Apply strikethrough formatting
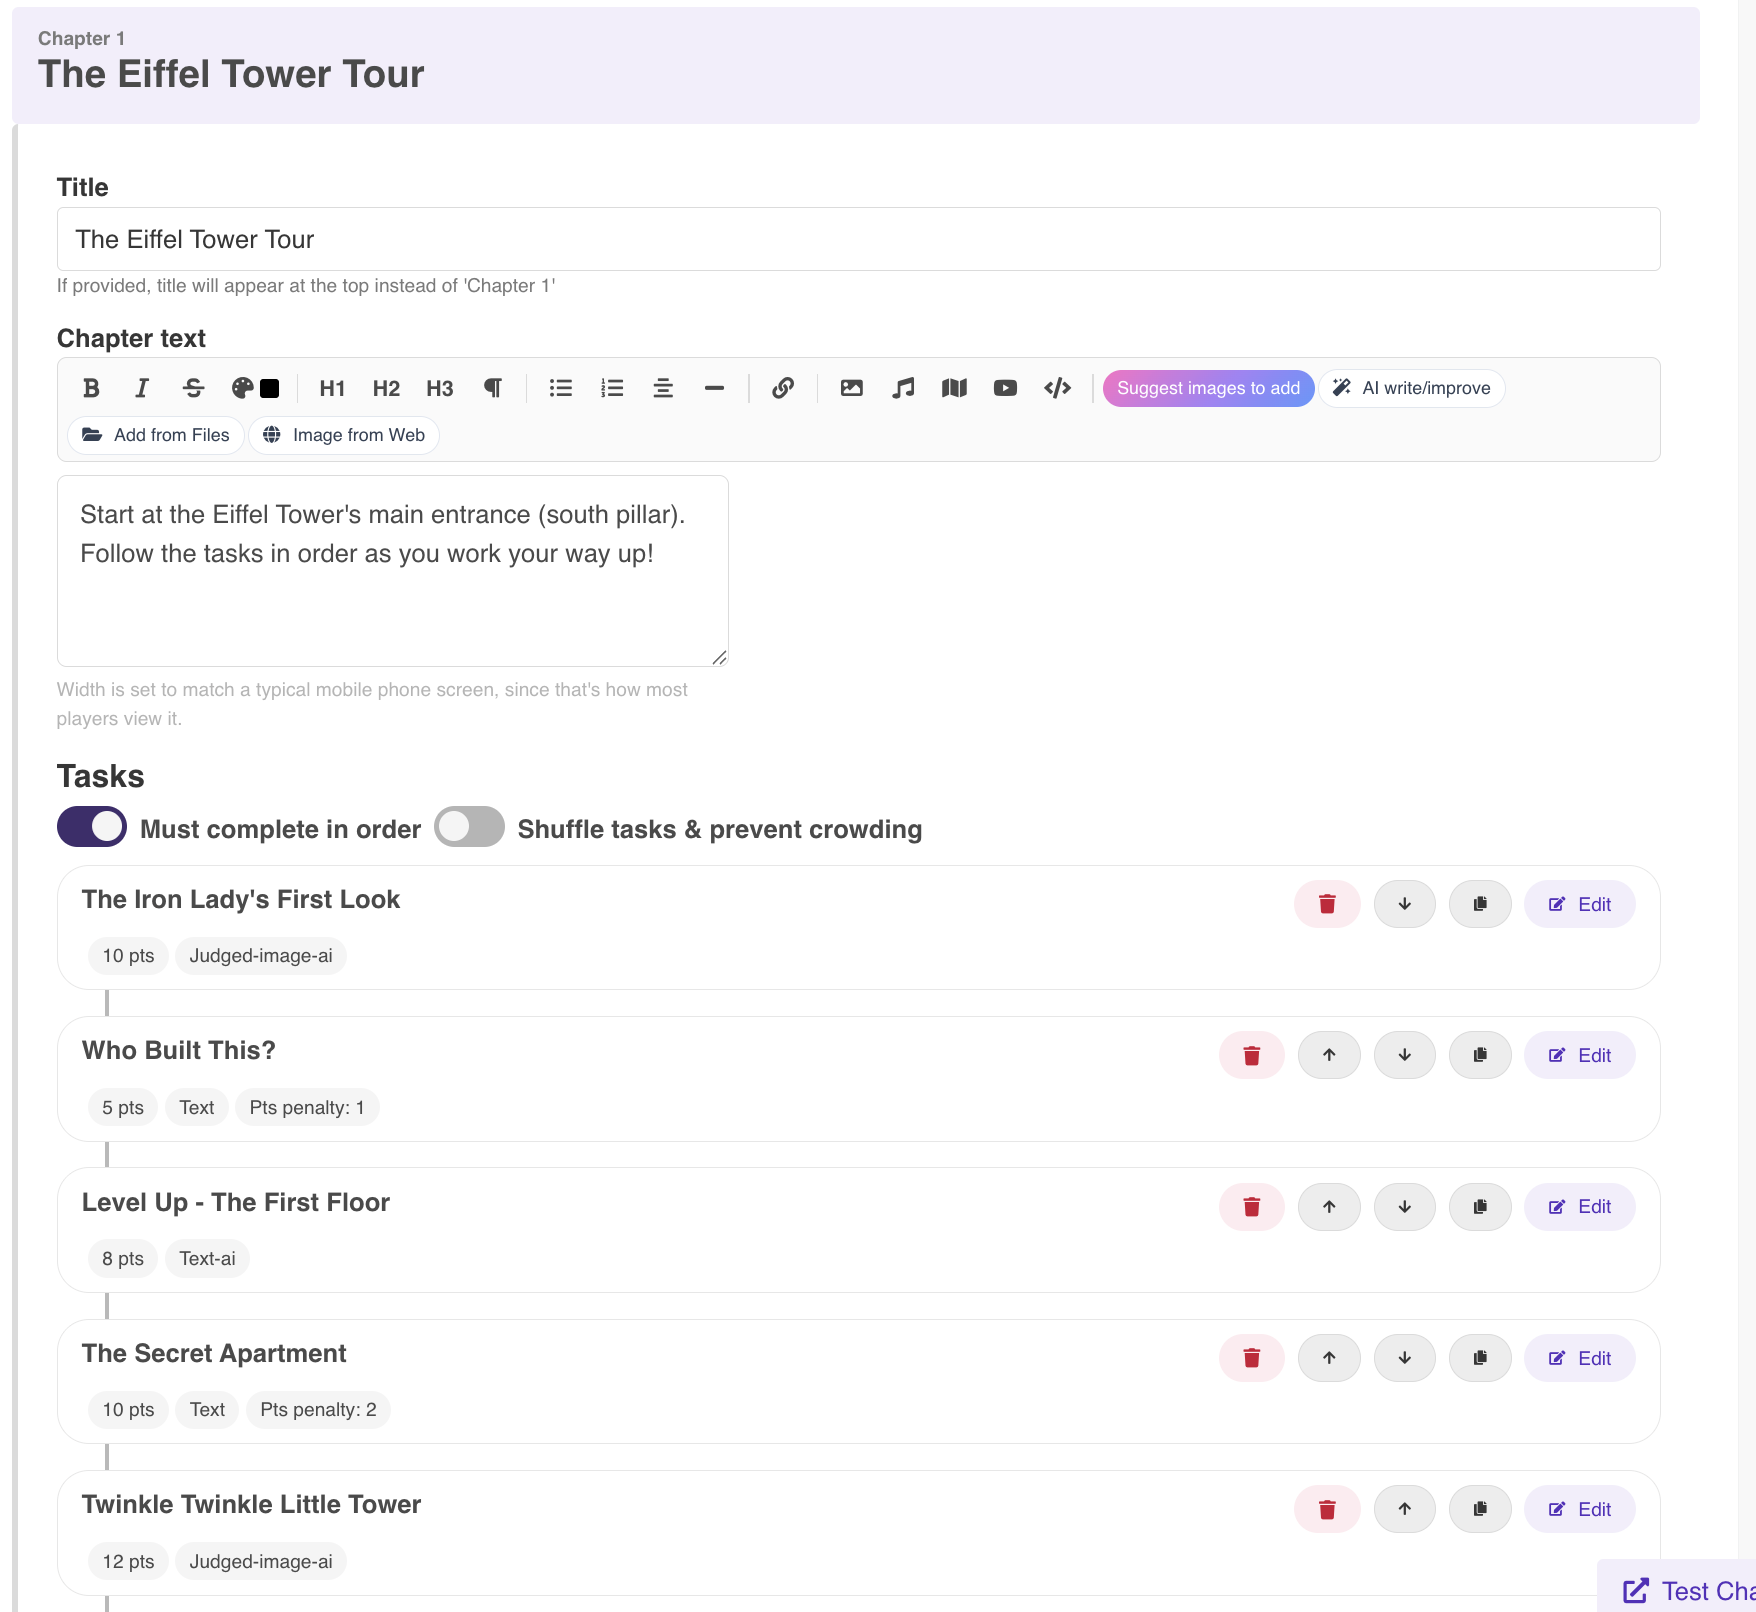 (x=194, y=388)
